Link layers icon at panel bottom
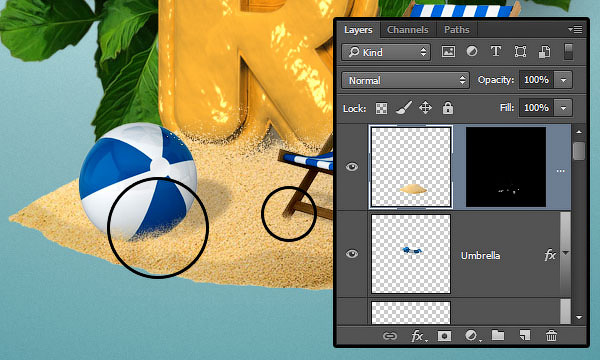This screenshot has height=360, width=600. click(390, 336)
